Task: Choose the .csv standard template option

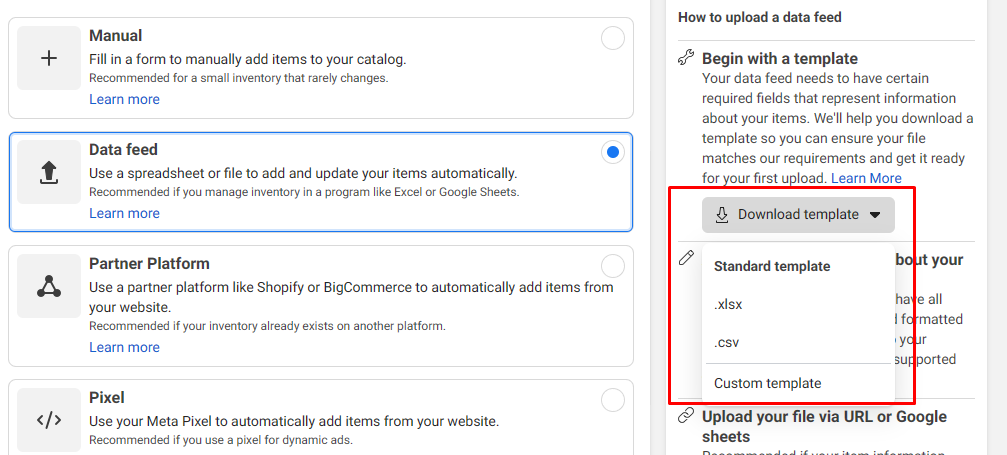Action: [726, 342]
